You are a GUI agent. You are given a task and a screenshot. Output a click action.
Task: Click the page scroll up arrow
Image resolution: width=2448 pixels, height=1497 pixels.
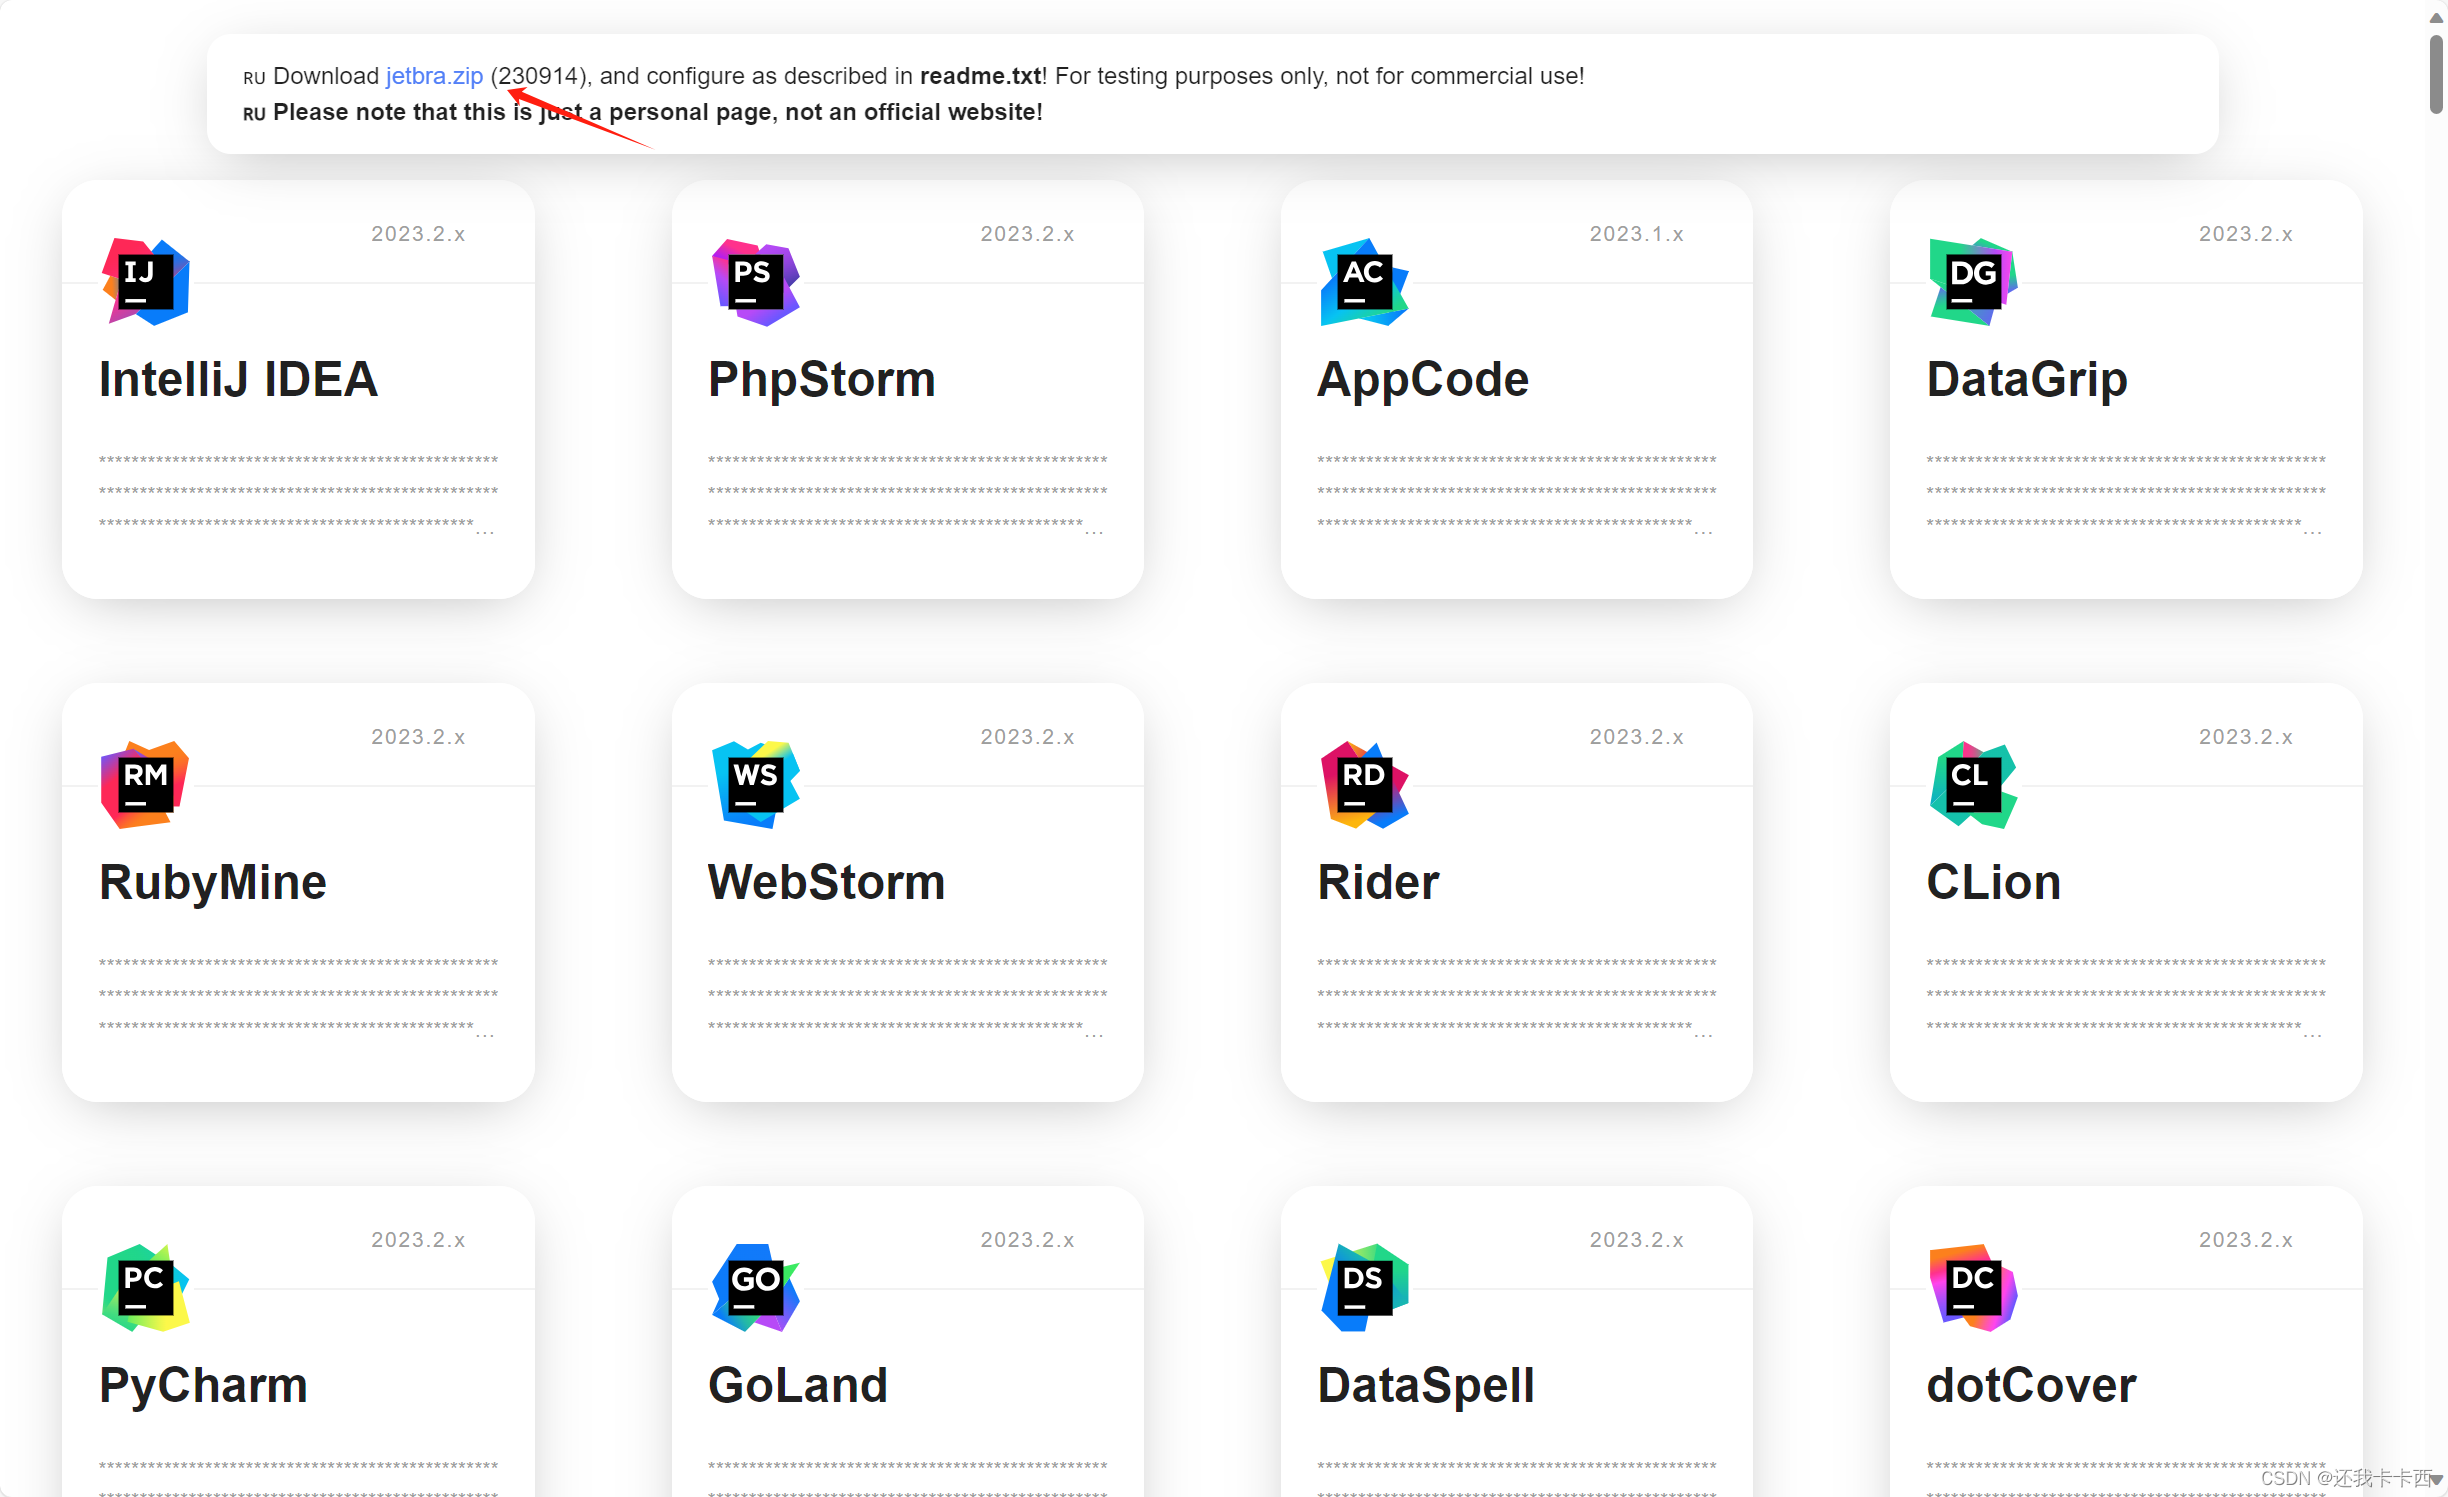[x=2436, y=18]
